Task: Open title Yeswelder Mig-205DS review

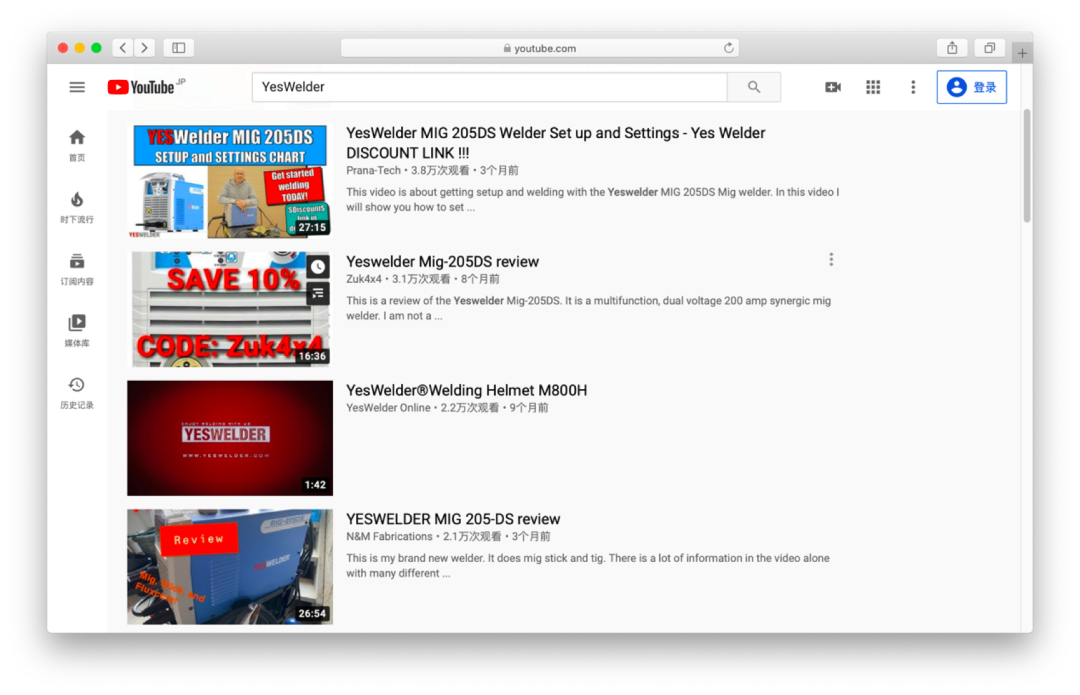Action: pyautogui.click(x=442, y=262)
